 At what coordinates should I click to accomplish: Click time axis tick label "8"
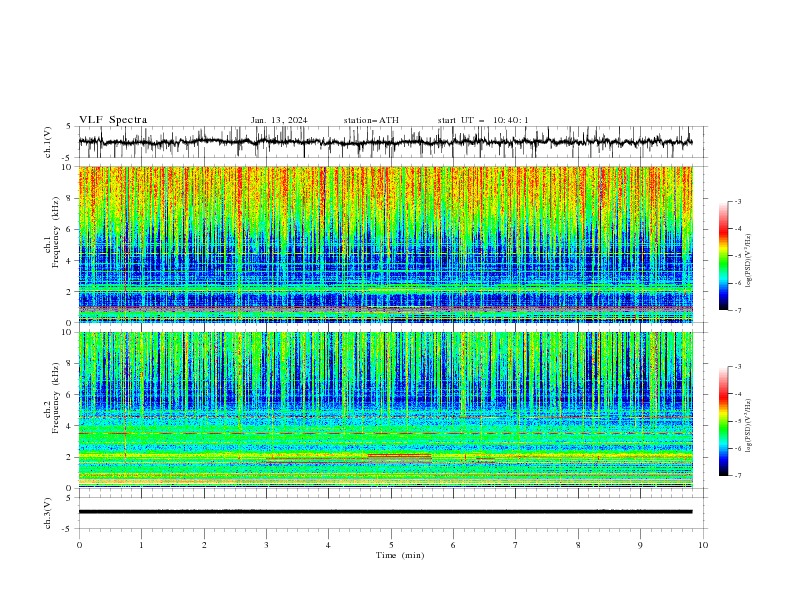pos(578,545)
